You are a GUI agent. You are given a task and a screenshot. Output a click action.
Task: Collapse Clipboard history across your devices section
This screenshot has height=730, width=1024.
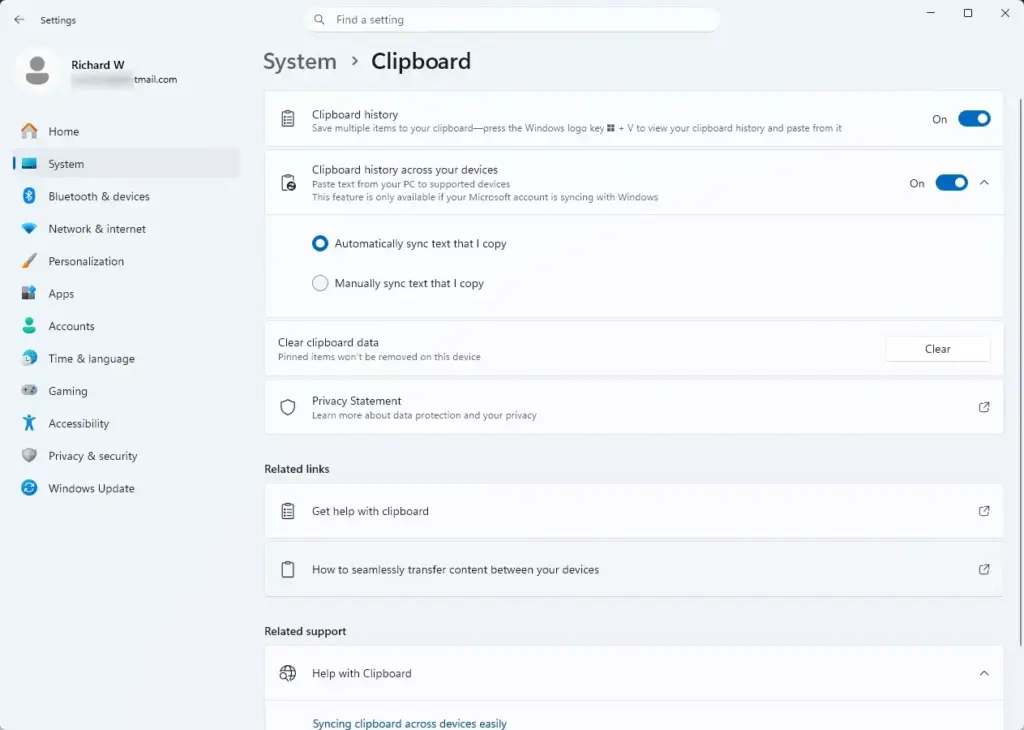pyautogui.click(x=984, y=183)
